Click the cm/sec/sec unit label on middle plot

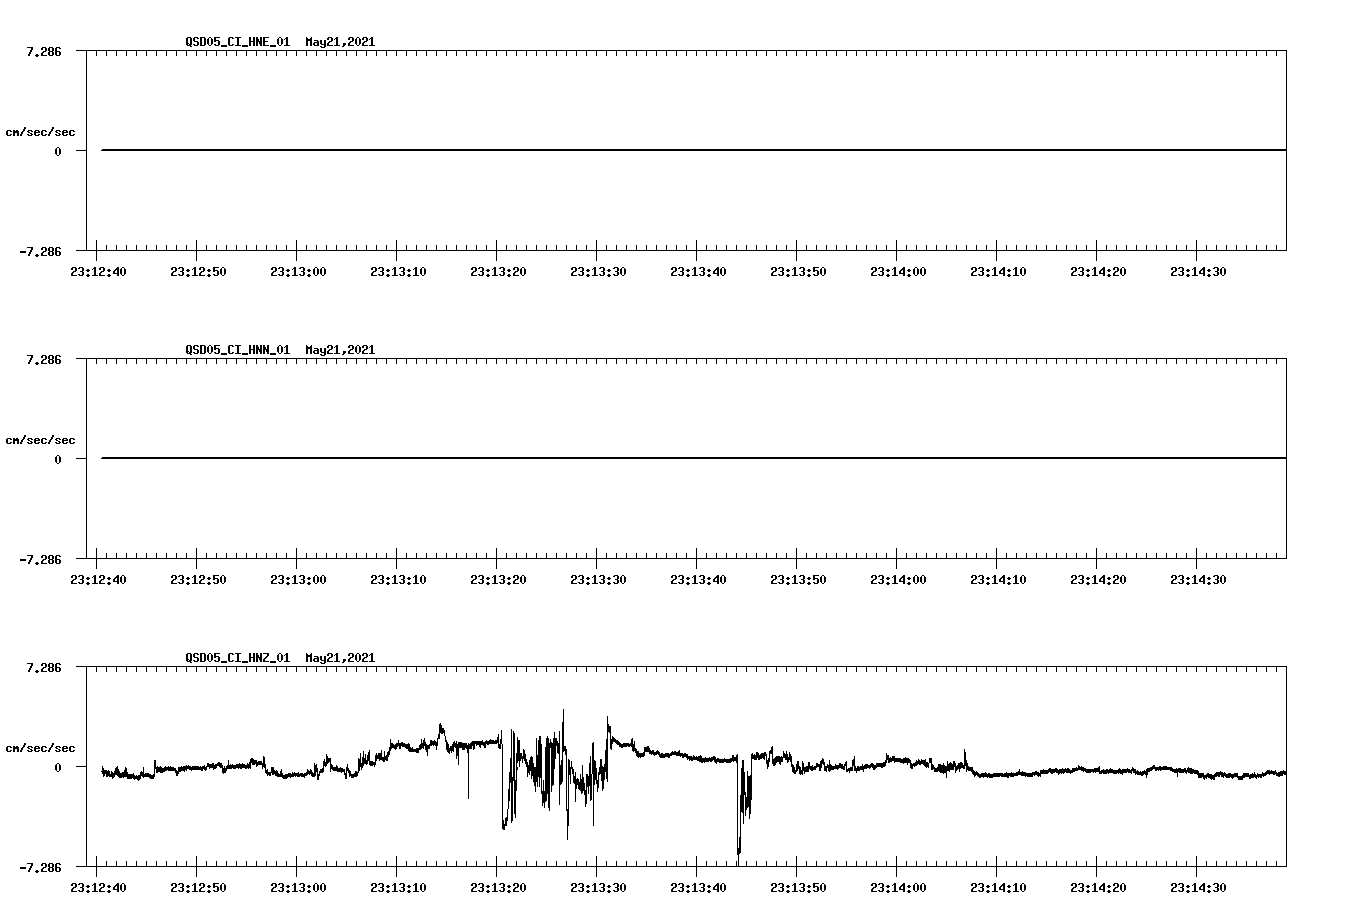click(x=41, y=439)
